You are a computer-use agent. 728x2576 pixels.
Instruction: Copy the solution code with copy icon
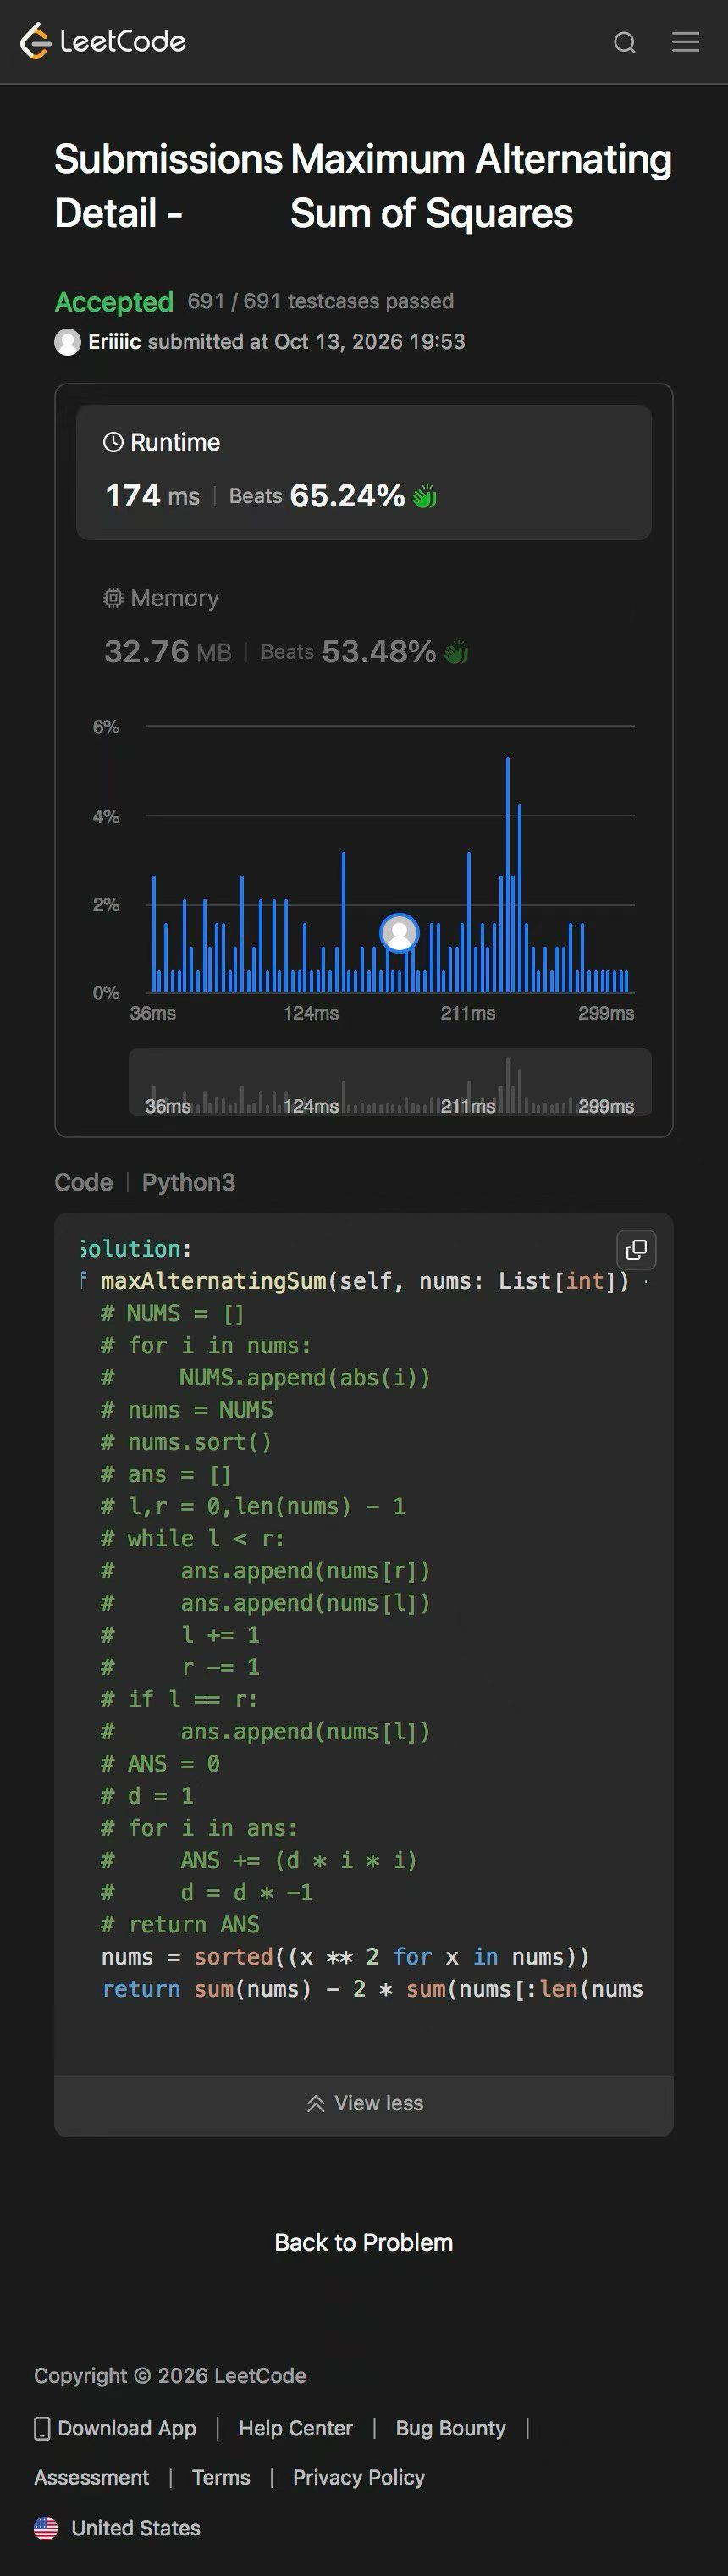[637, 1249]
